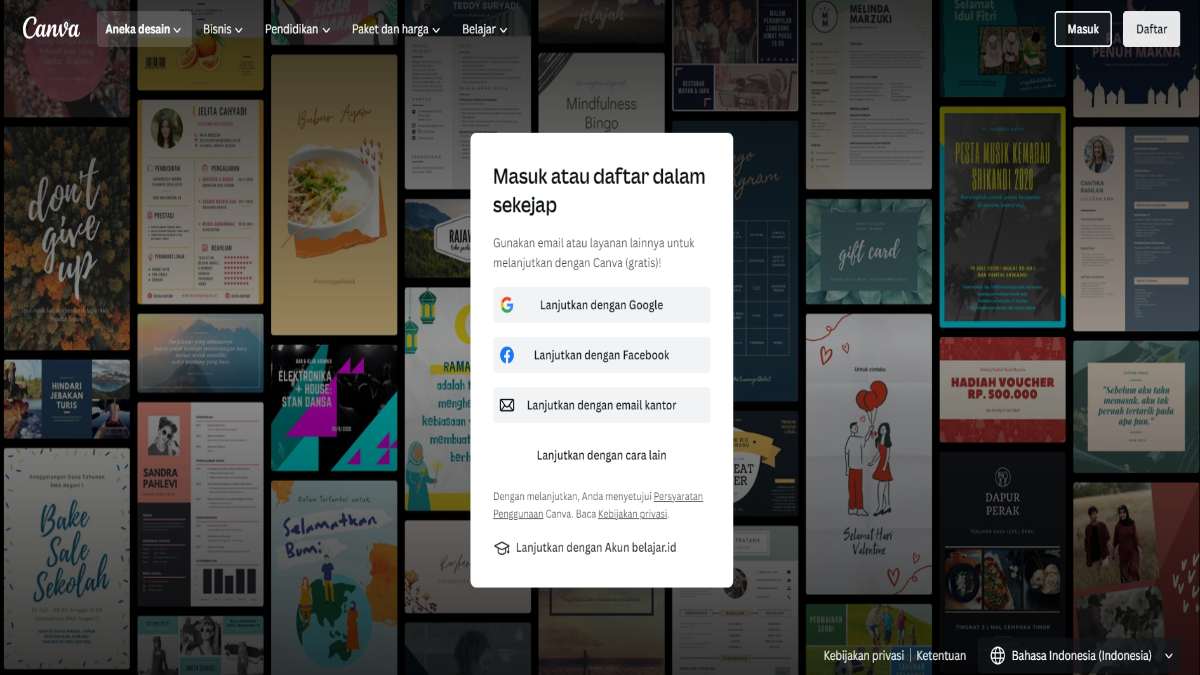Open the Bubur Ayam food poster
This screenshot has height=675, width=1200.
click(334, 194)
